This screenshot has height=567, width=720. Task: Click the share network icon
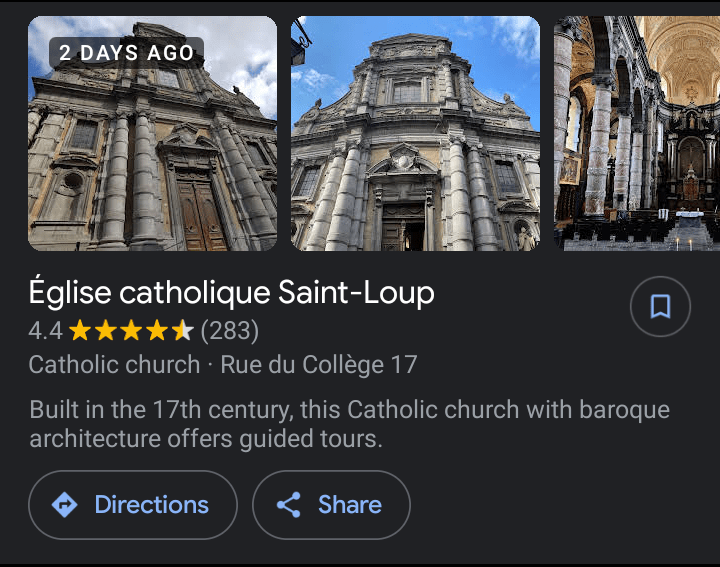click(x=289, y=505)
